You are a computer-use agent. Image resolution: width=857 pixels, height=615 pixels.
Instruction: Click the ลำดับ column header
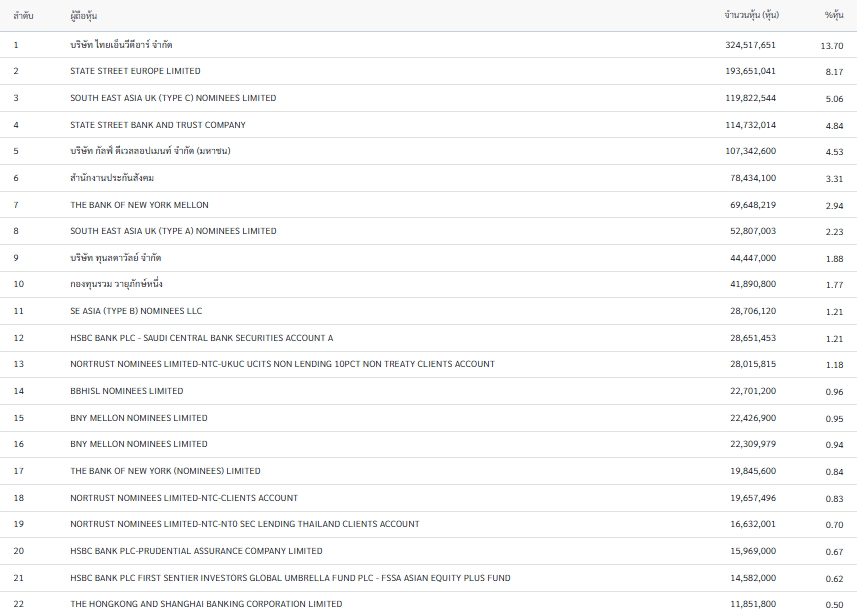click(22, 16)
